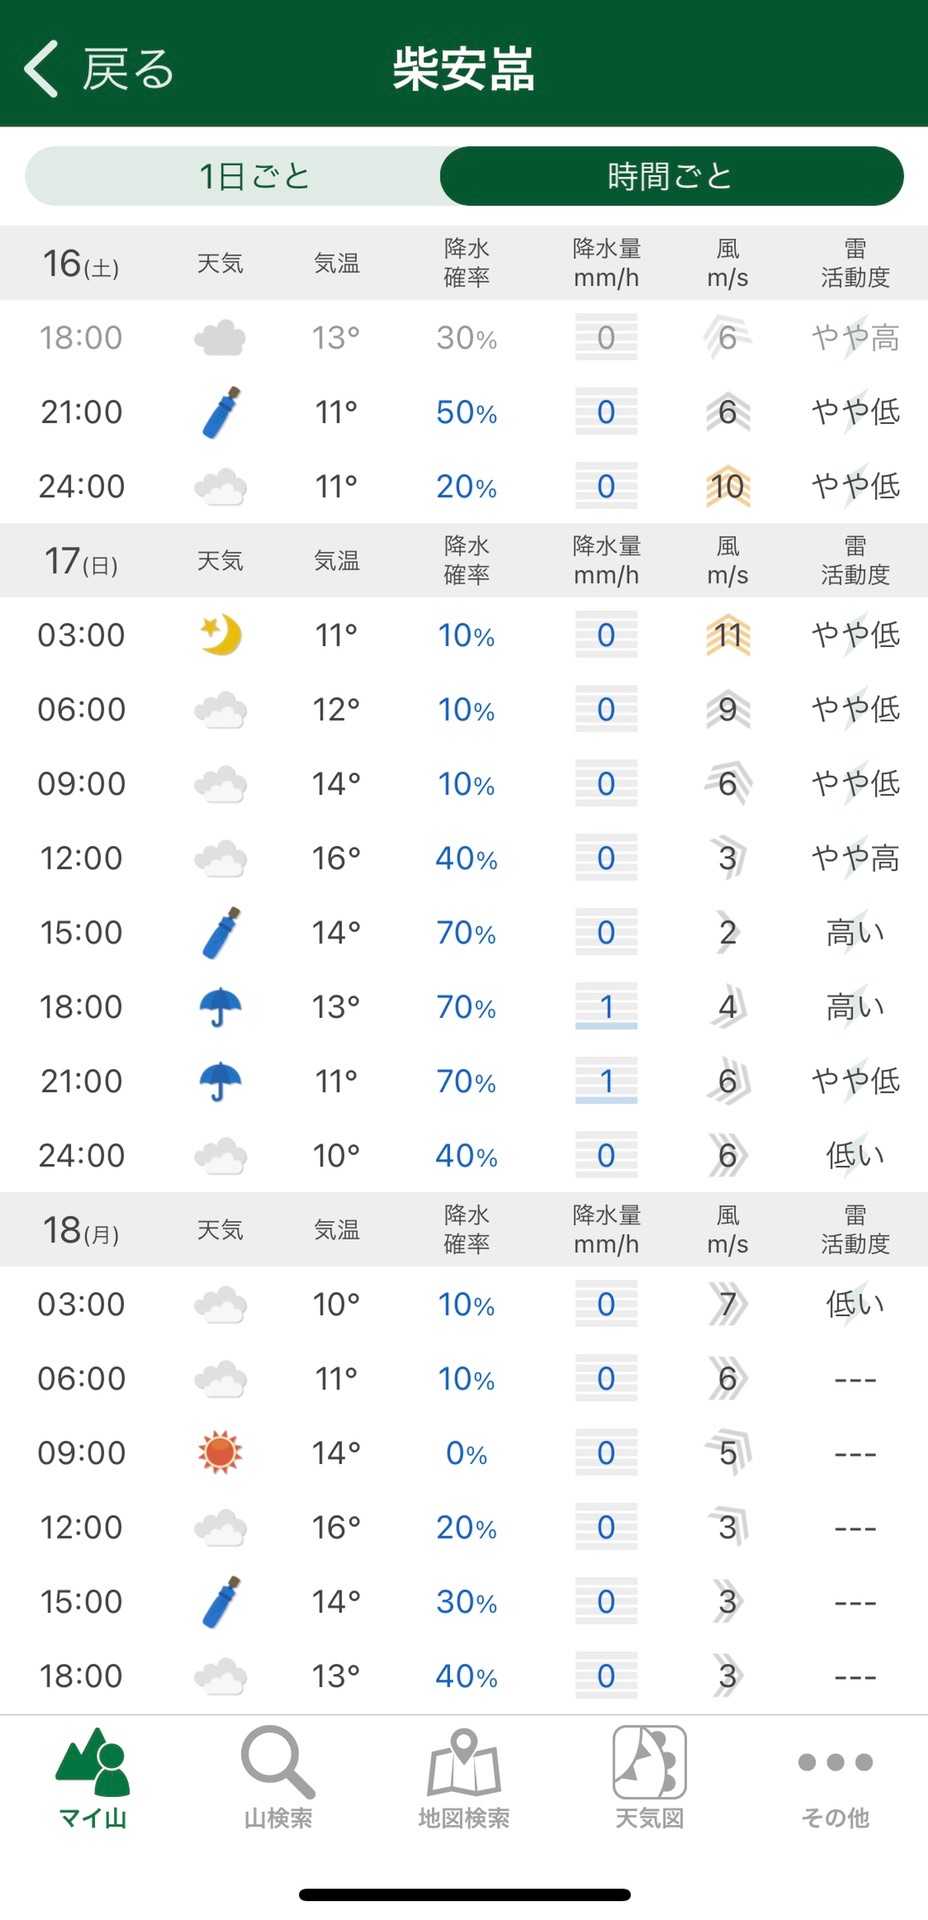Tap the rainfall bar showing 1 at 21:00
928x1920 pixels.
(606, 1081)
